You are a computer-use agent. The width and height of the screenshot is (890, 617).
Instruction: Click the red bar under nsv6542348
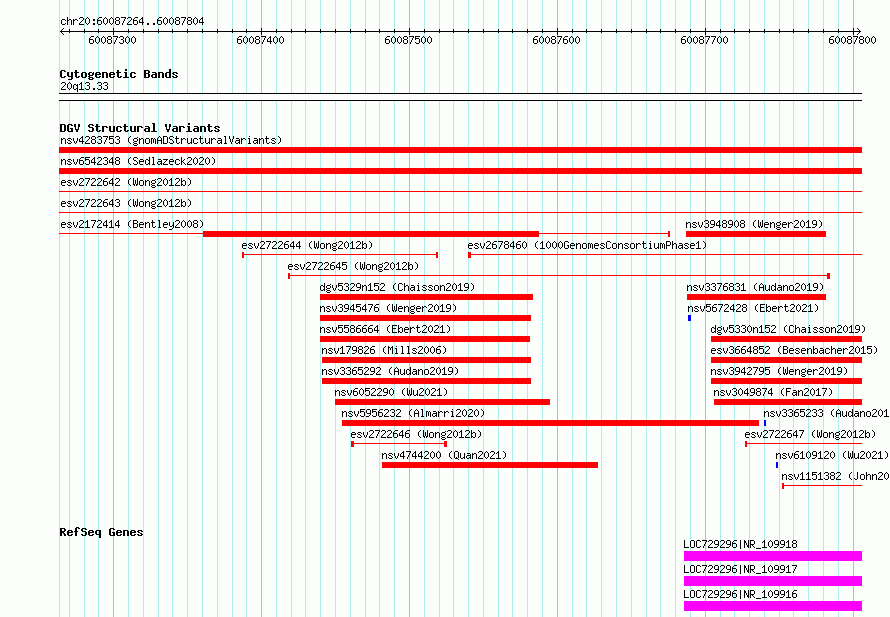pyautogui.click(x=460, y=171)
